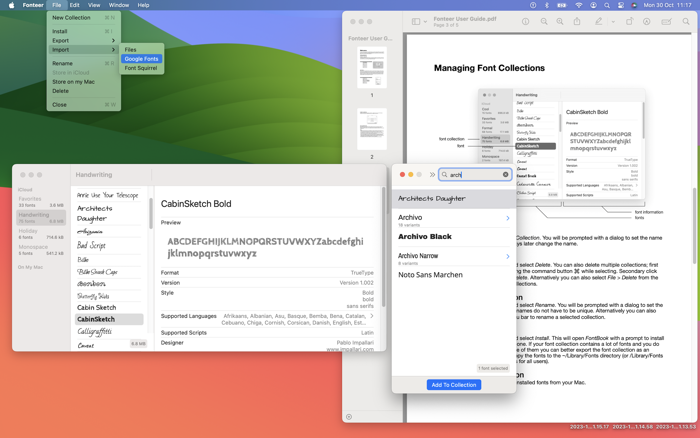Open the View menu
The image size is (700, 438).
tap(94, 5)
